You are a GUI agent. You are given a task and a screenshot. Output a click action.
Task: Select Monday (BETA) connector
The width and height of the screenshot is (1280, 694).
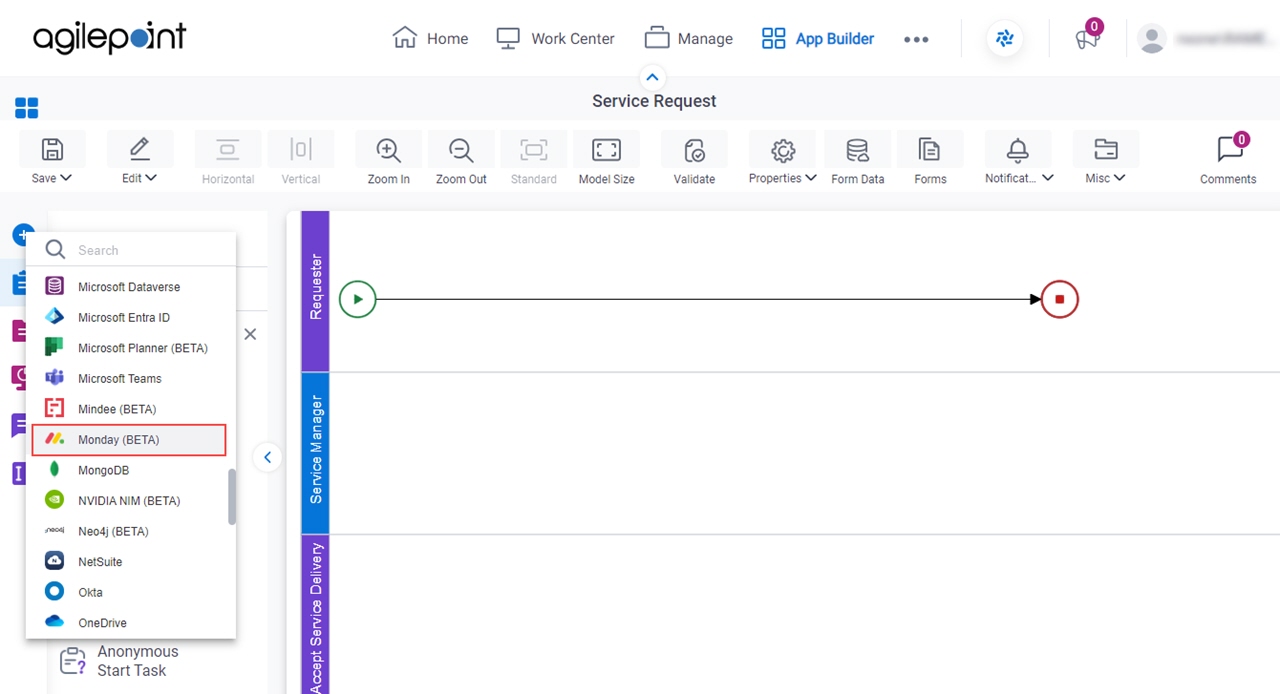[130, 440]
